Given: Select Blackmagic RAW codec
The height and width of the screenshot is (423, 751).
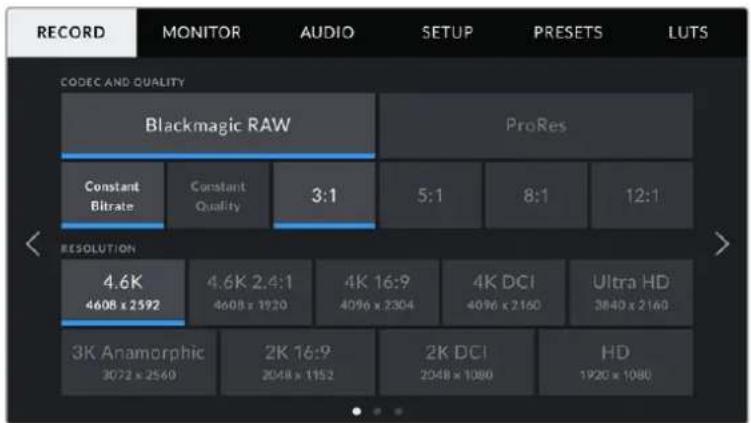Looking at the screenshot, I should pyautogui.click(x=218, y=126).
